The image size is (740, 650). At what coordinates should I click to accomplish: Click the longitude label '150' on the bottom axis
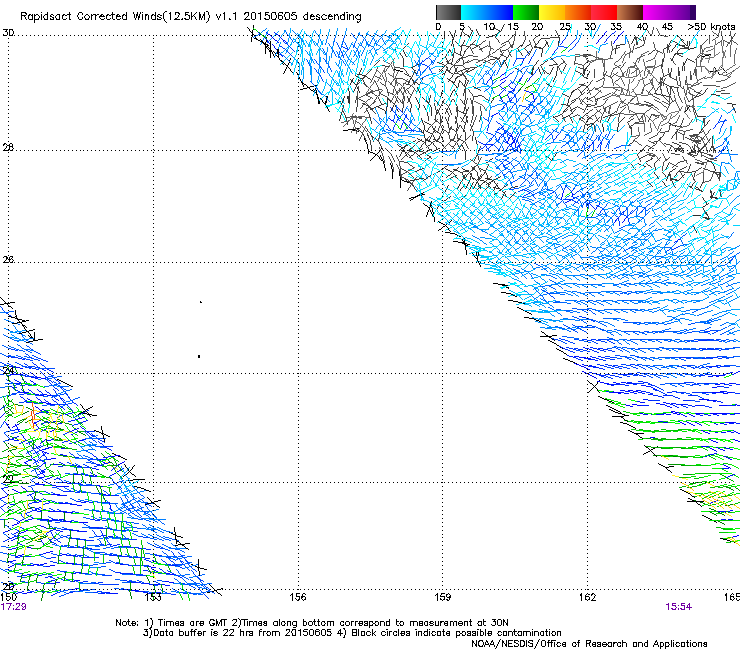pos(8,597)
